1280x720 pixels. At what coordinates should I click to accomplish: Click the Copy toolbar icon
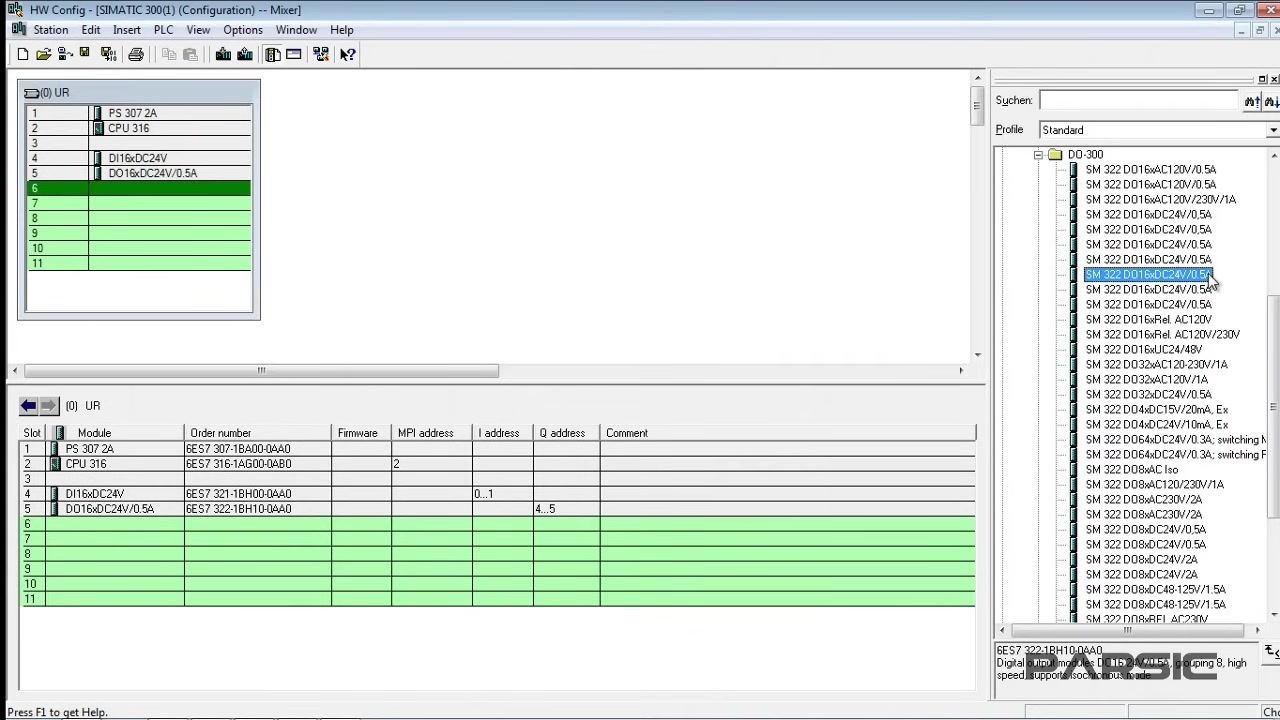click(x=169, y=55)
